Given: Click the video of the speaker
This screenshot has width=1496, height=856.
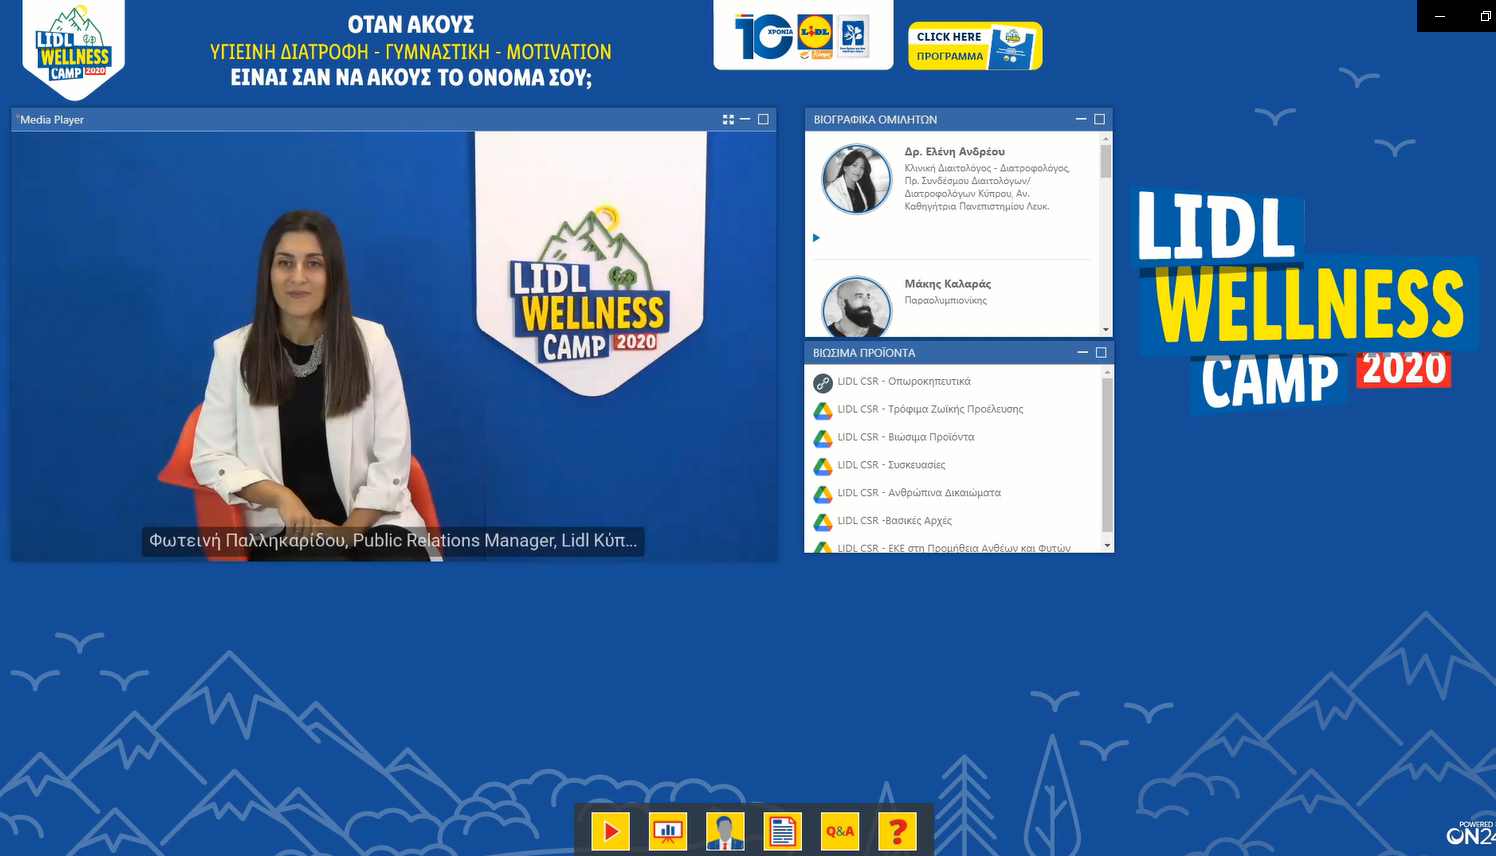Looking at the screenshot, I should pyautogui.click(x=393, y=346).
